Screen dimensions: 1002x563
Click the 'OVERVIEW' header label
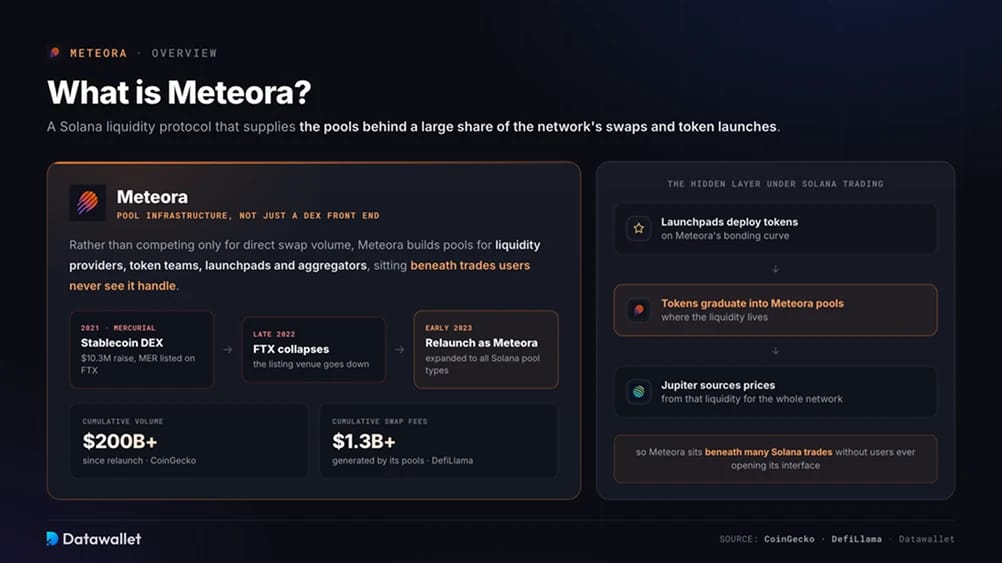184,53
